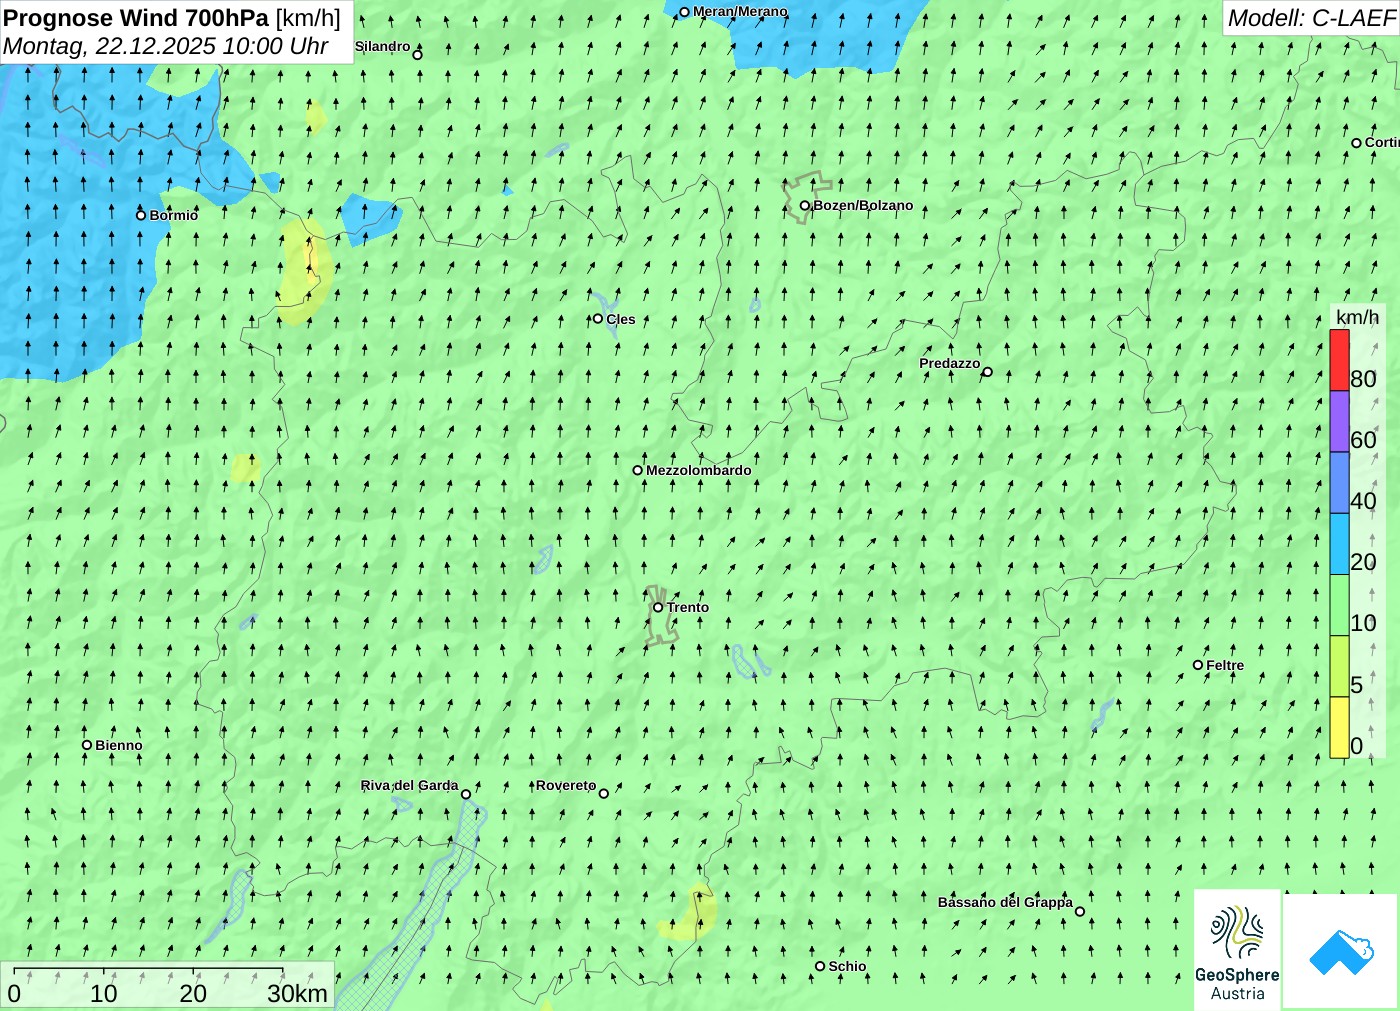The height and width of the screenshot is (1011, 1400).
Task: Click the Trento city marker
Action: (658, 607)
